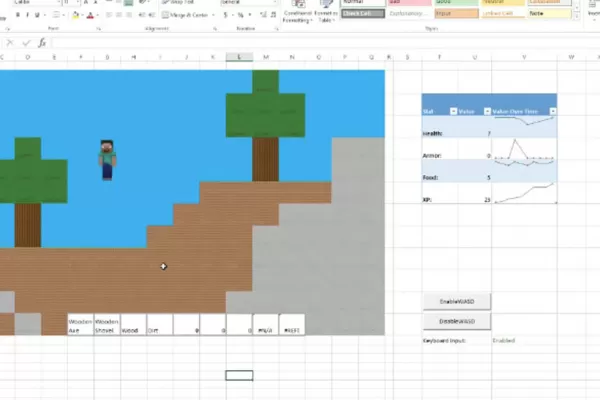Align text right in Alignment group

[129, 15]
